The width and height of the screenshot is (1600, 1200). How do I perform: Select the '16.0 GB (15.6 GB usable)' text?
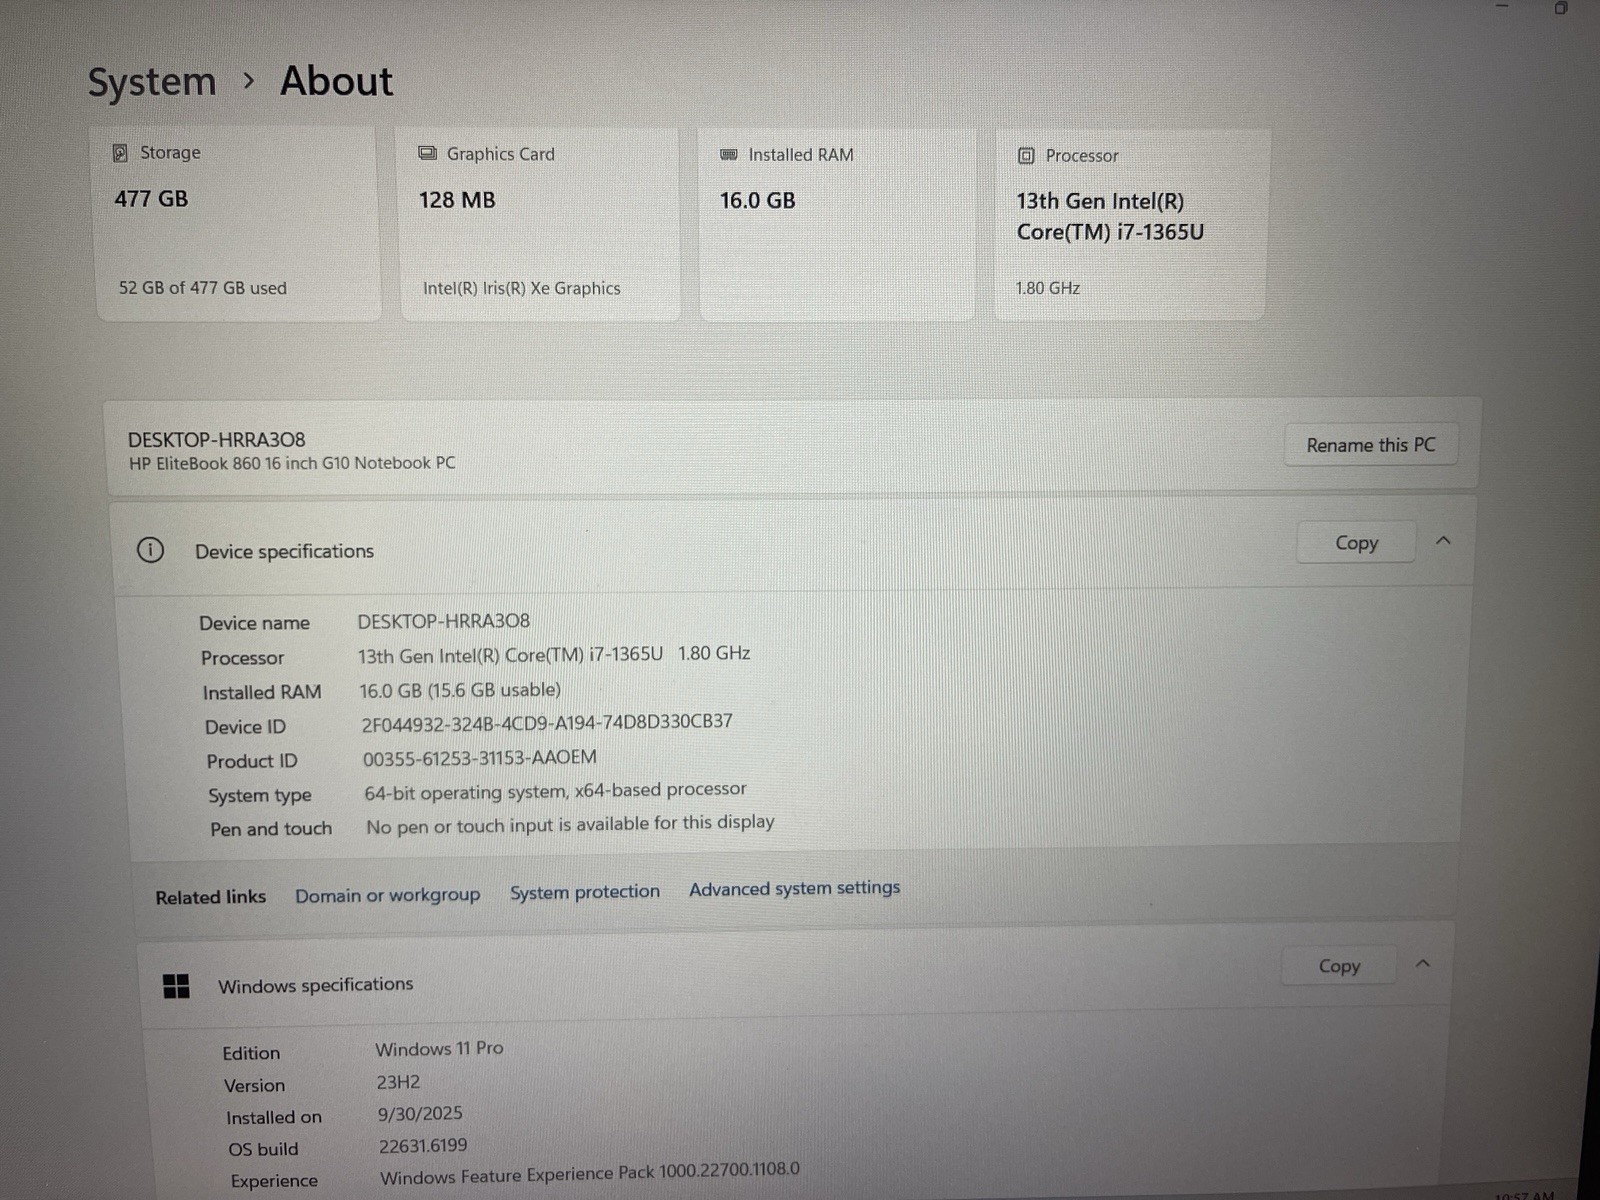tap(460, 690)
